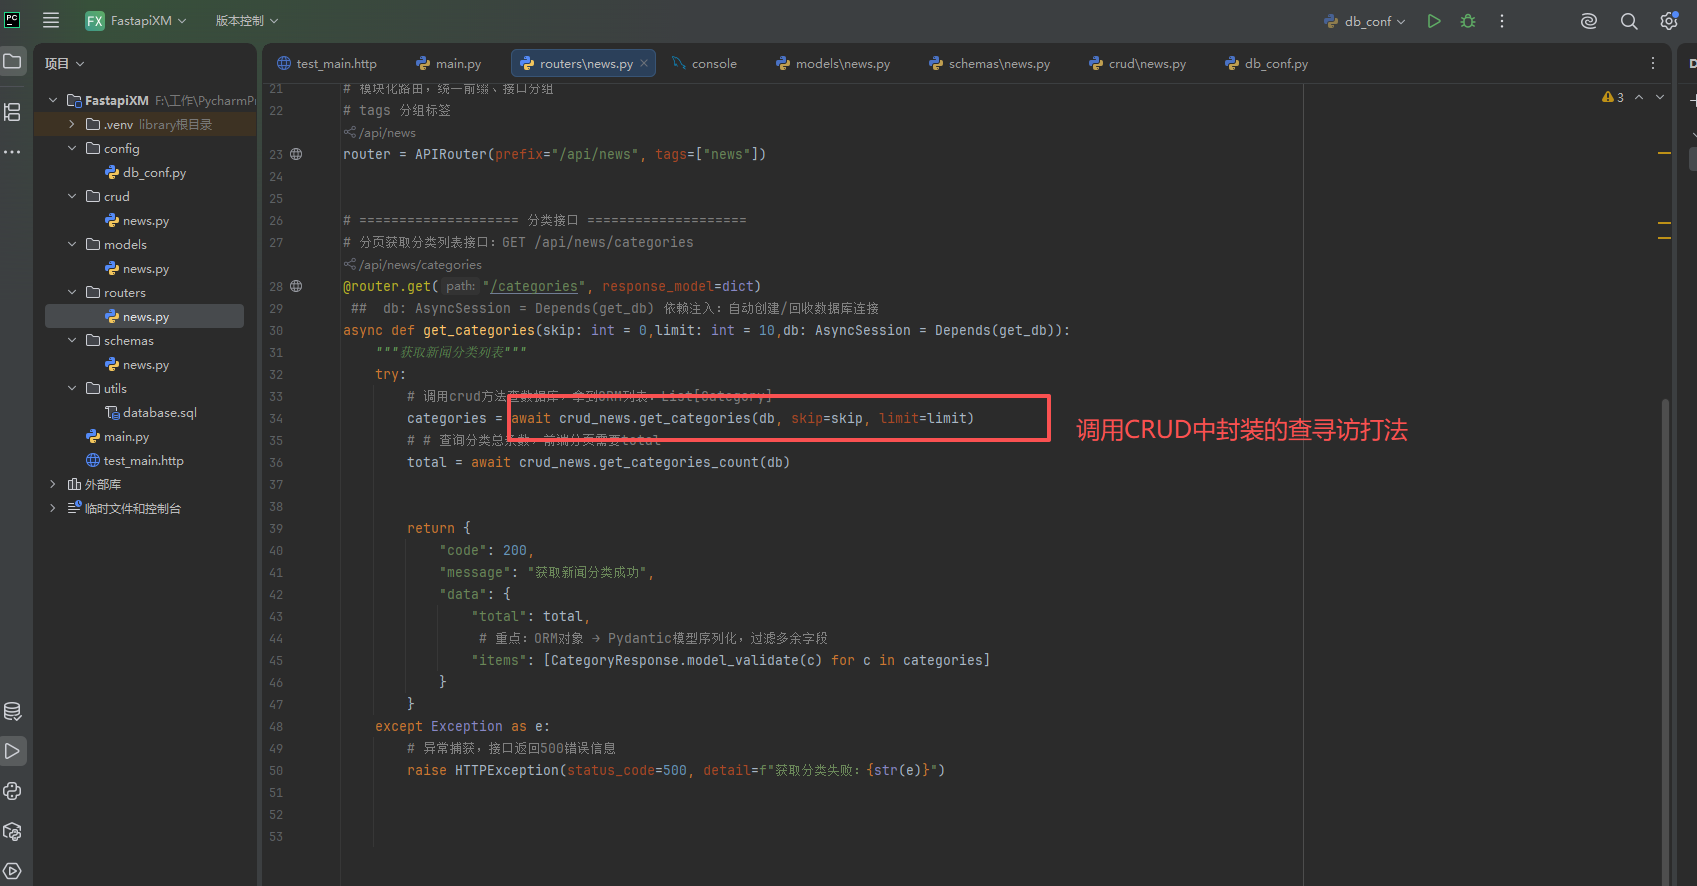Click line number 39 in gutter
1697x886 pixels.
(x=276, y=528)
